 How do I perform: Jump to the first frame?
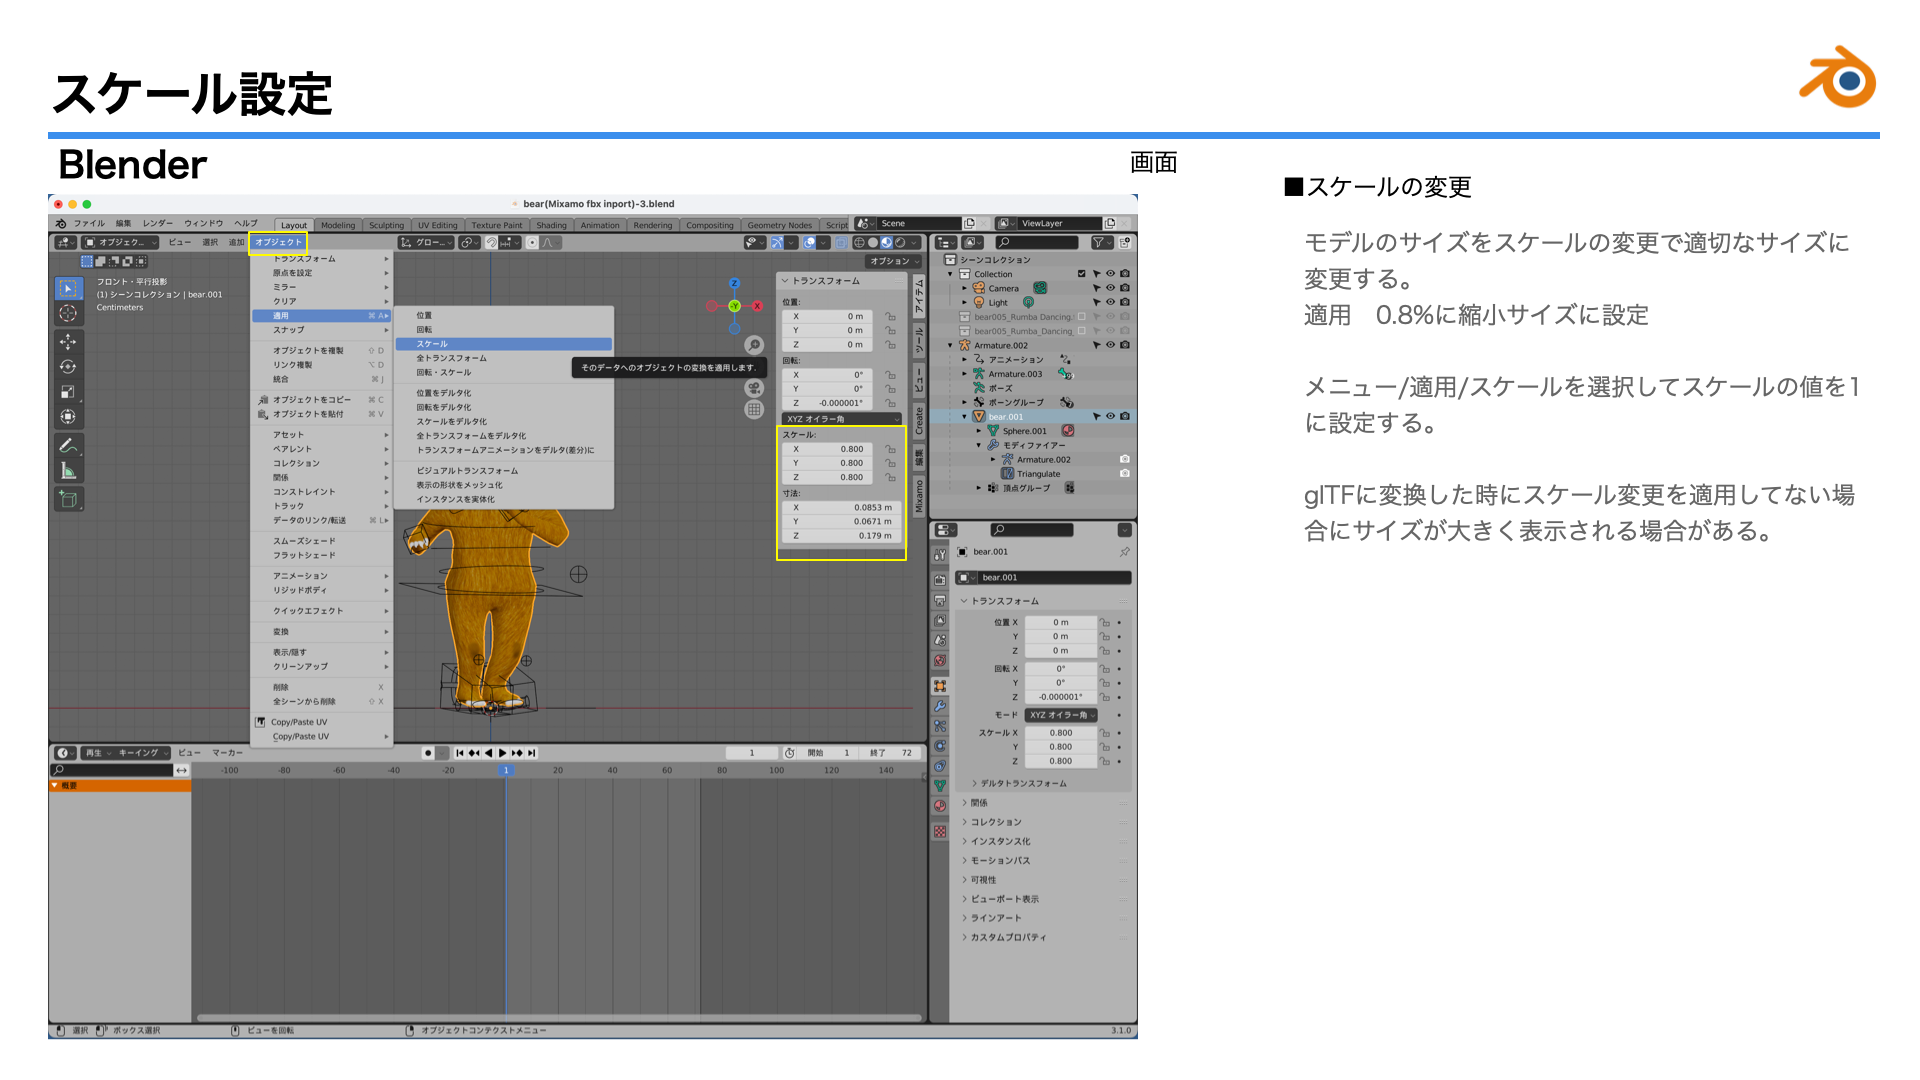[x=459, y=753]
